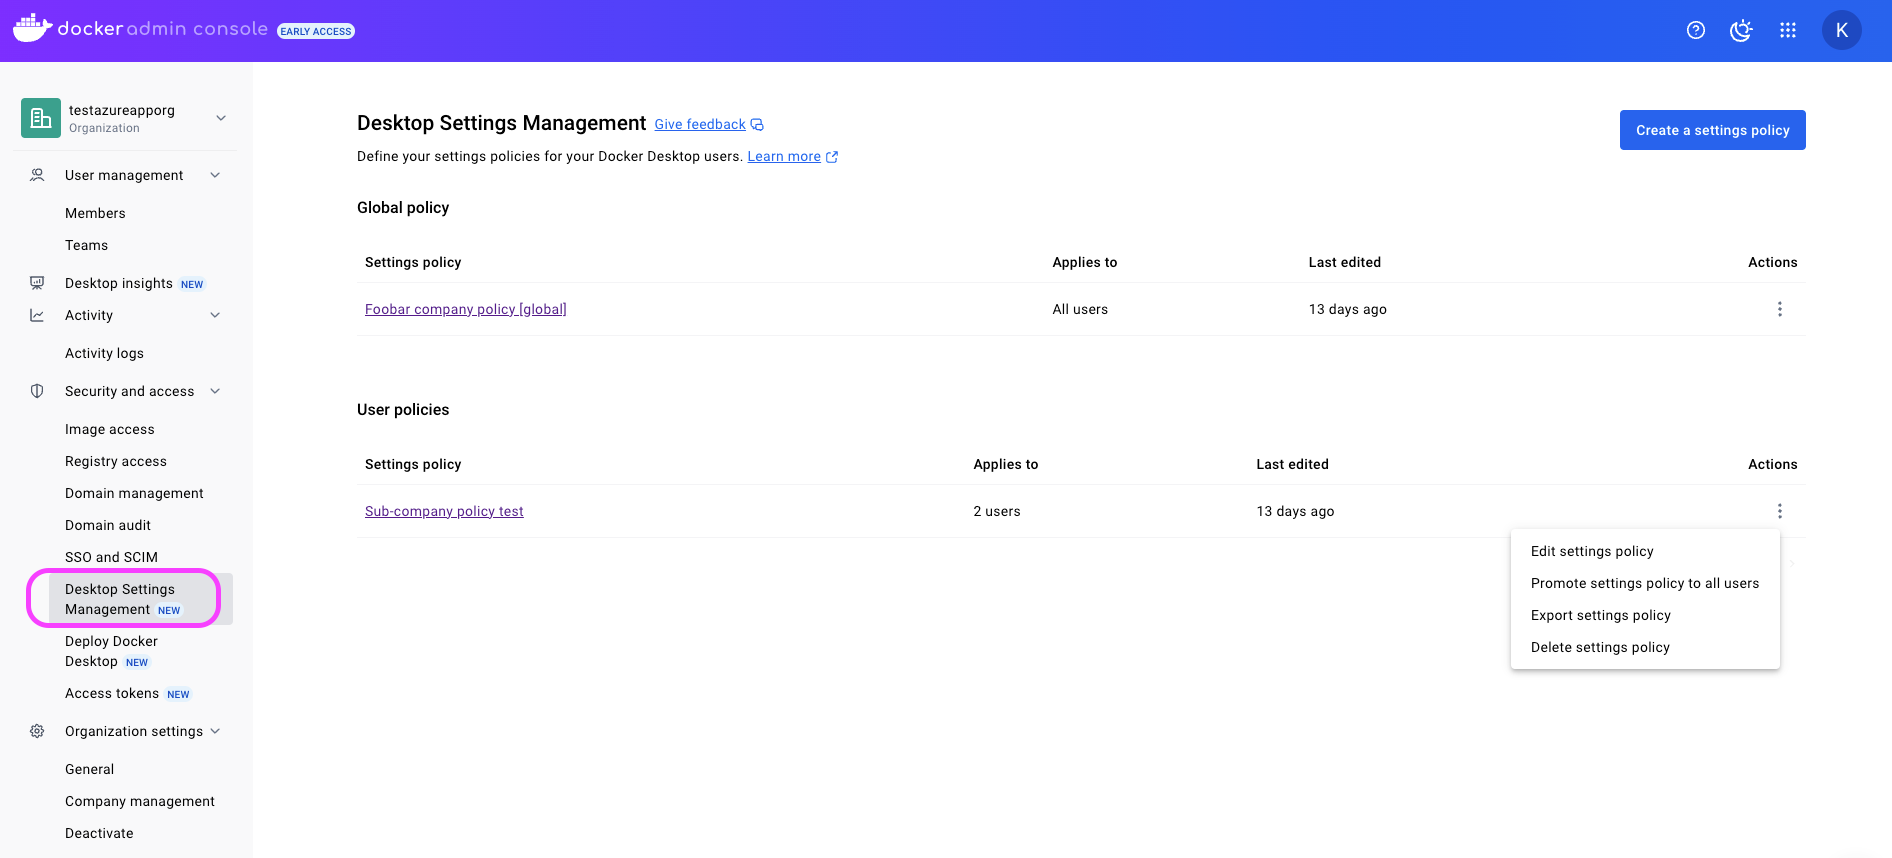Screen dimensions: 1892x858
Task: Open the K user avatar menu
Action: [x=1841, y=30]
